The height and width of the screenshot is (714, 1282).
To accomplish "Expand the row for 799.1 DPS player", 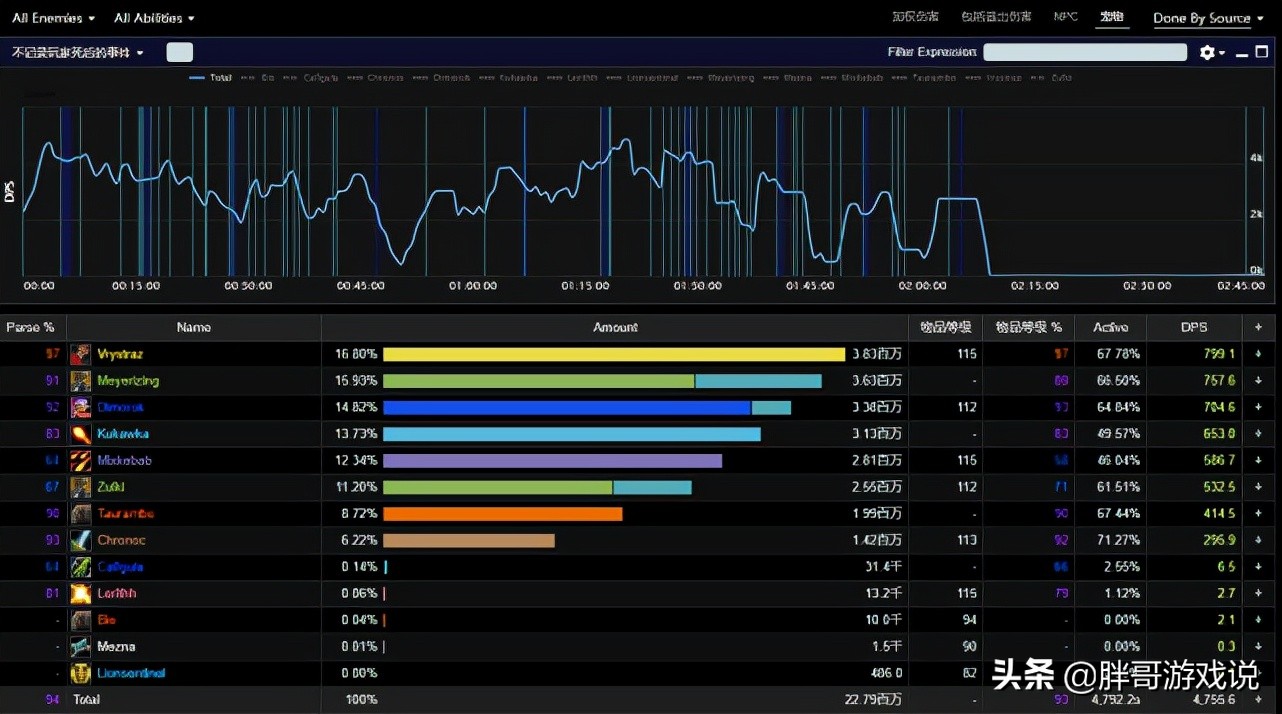I will pyautogui.click(x=1258, y=354).
